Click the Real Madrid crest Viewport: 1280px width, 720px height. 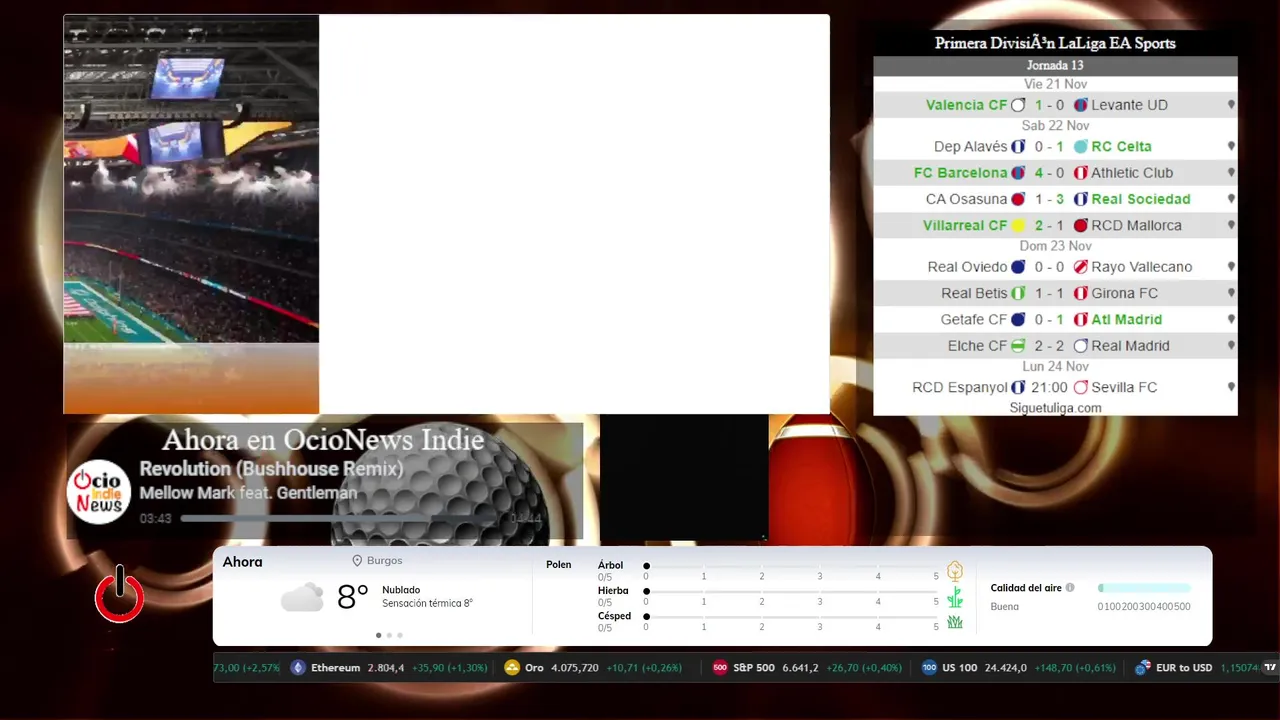click(1081, 346)
